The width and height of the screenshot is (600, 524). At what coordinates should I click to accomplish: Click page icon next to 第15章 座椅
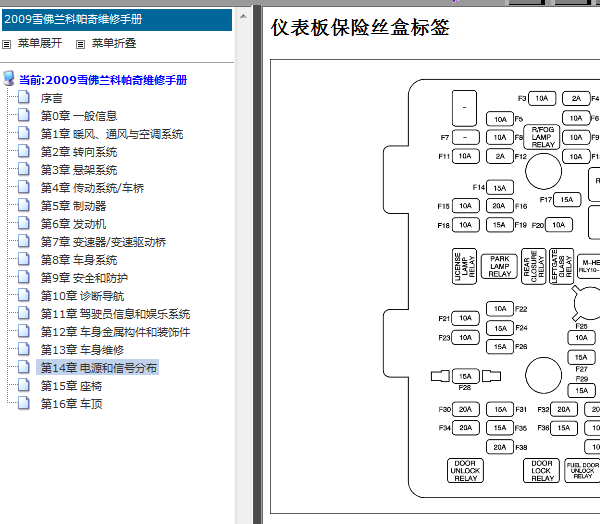(x=24, y=385)
